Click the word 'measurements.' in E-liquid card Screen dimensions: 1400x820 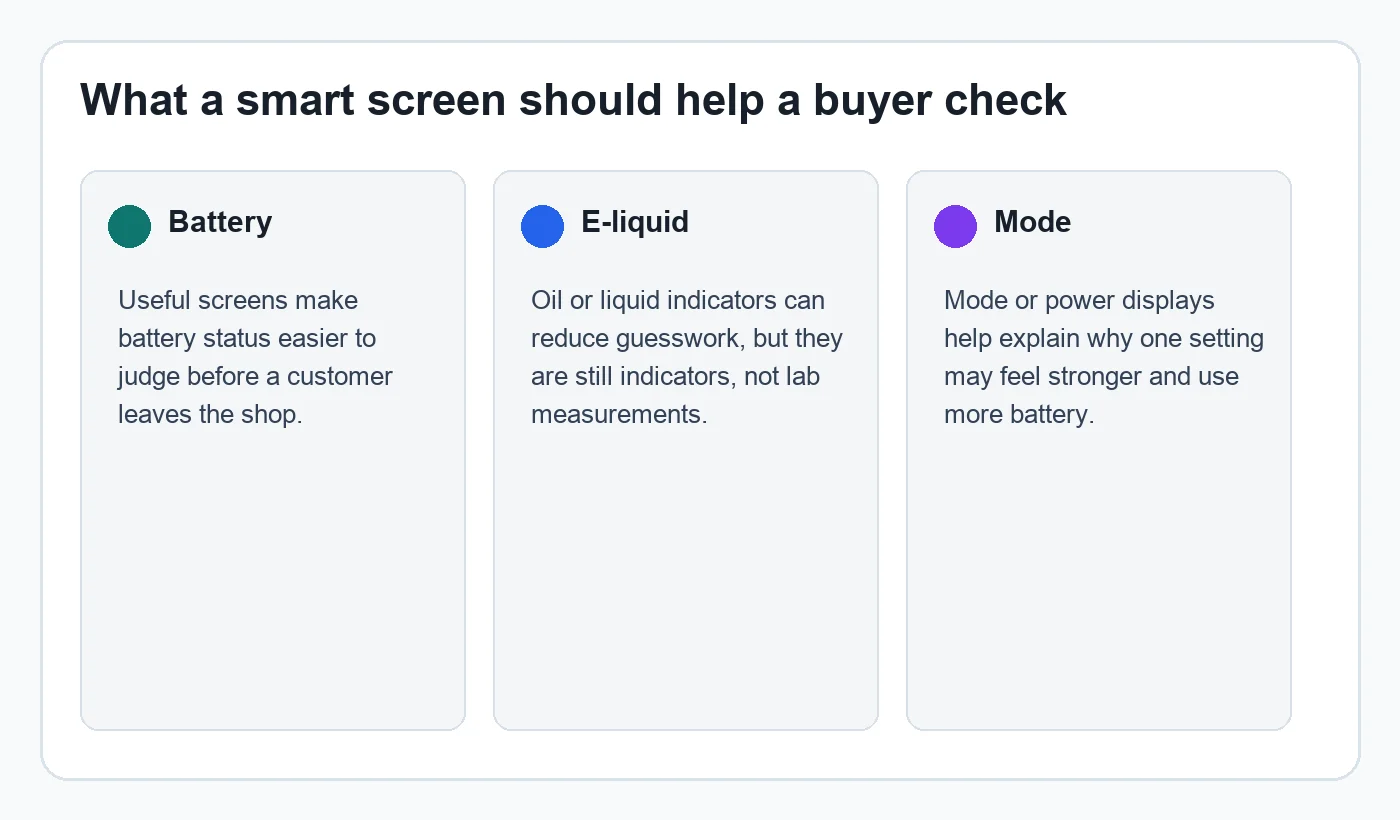click(x=619, y=414)
